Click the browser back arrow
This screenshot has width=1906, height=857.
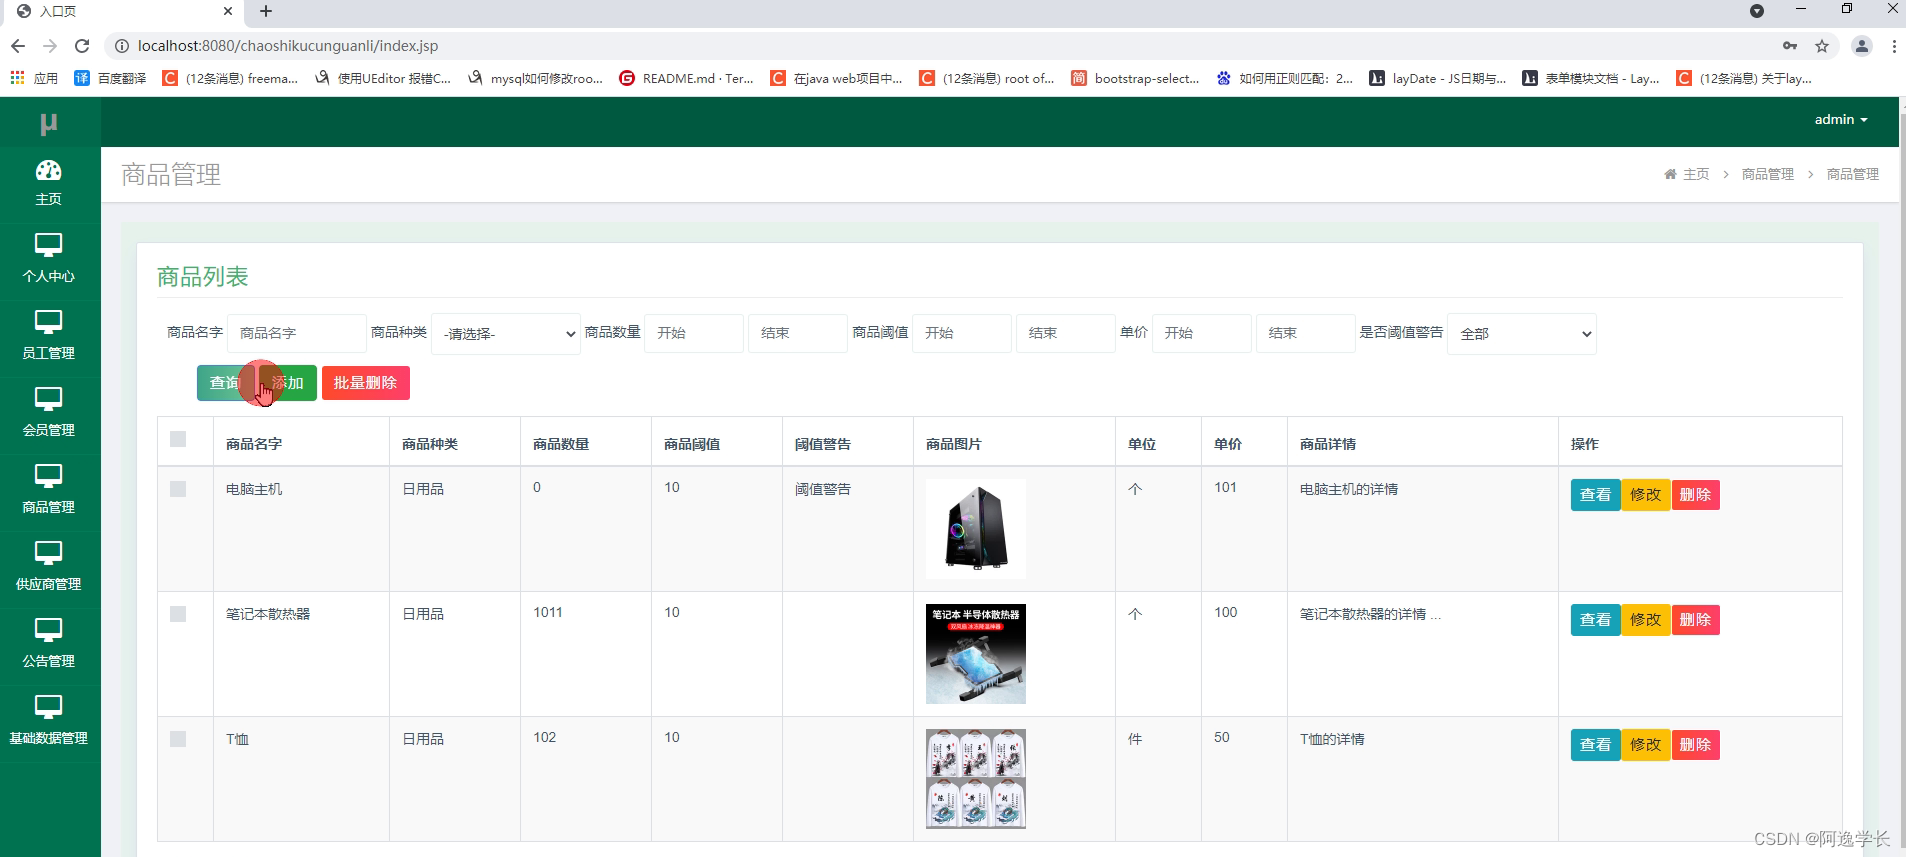pyautogui.click(x=18, y=46)
